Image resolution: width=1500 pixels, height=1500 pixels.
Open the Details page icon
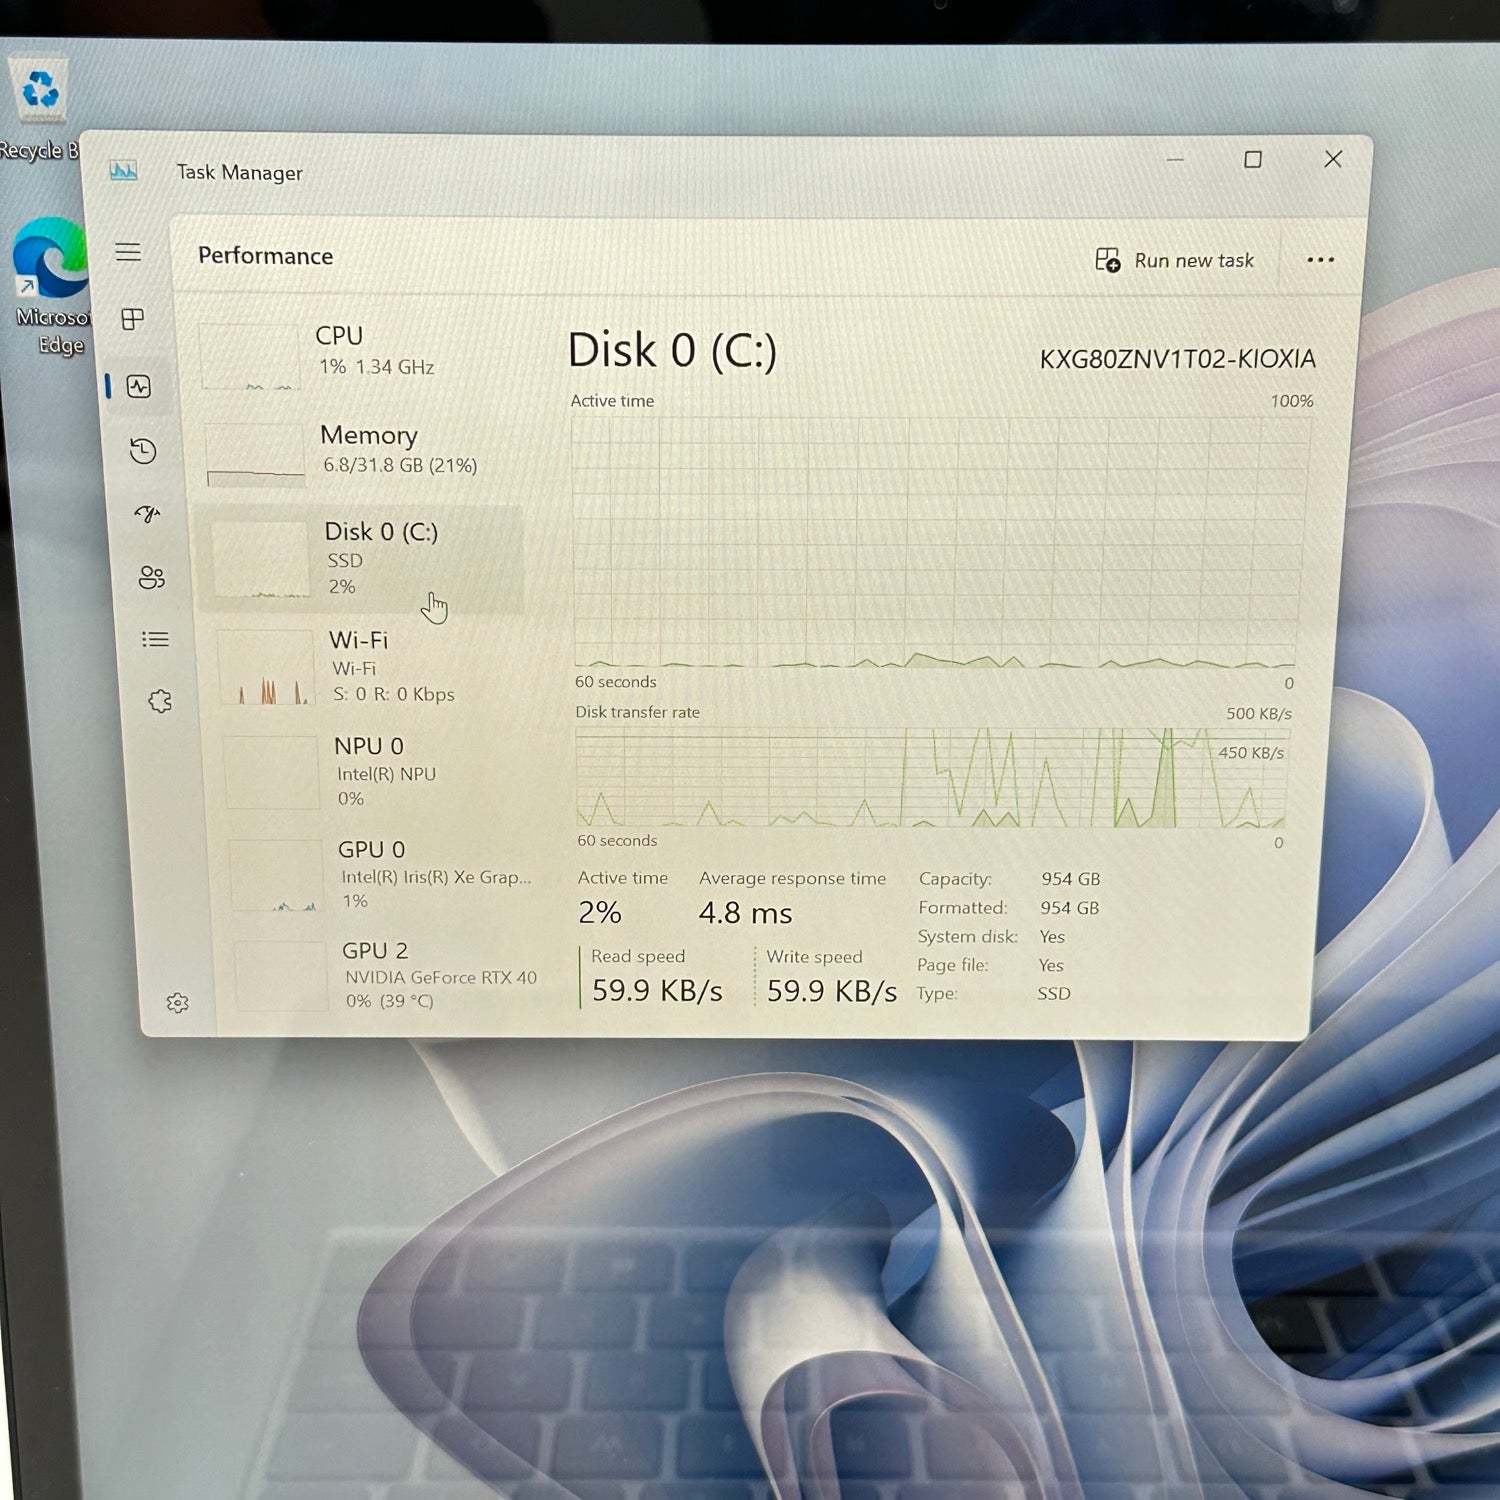tap(155, 639)
